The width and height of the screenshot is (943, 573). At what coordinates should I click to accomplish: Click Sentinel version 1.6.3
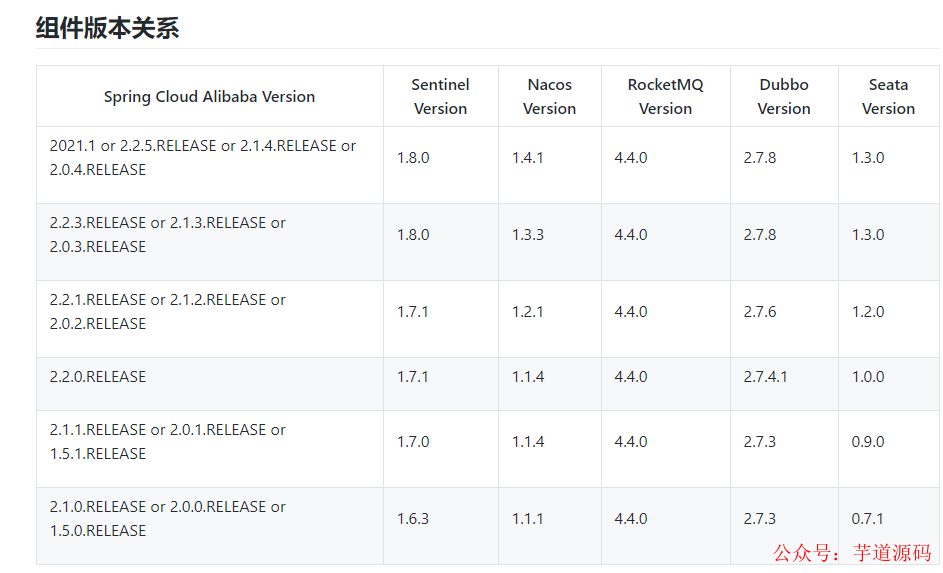click(x=413, y=519)
